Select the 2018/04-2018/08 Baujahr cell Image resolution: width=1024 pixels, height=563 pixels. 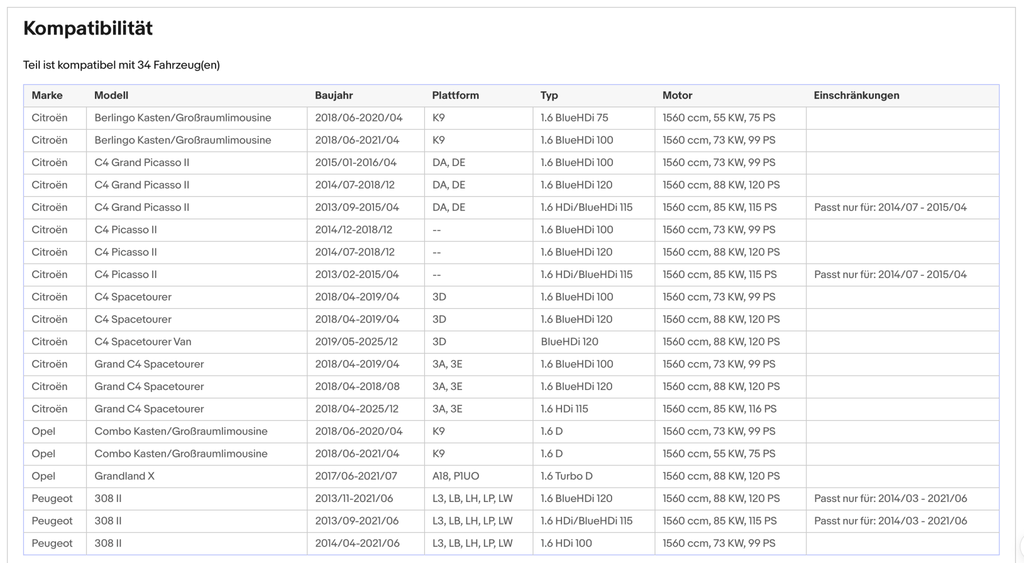(366, 387)
